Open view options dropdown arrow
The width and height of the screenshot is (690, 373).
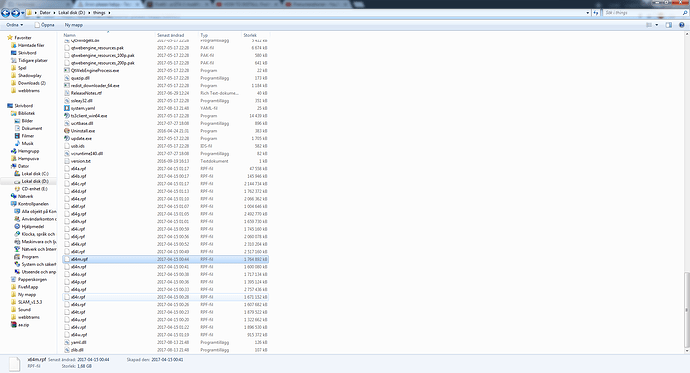pos(657,25)
